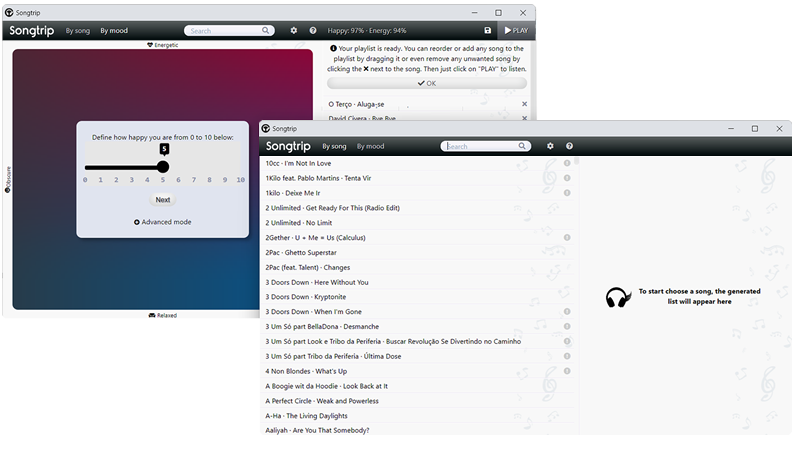Click headphones icon in empty playlist panel
This screenshot has height=453, width=800.
tap(617, 297)
